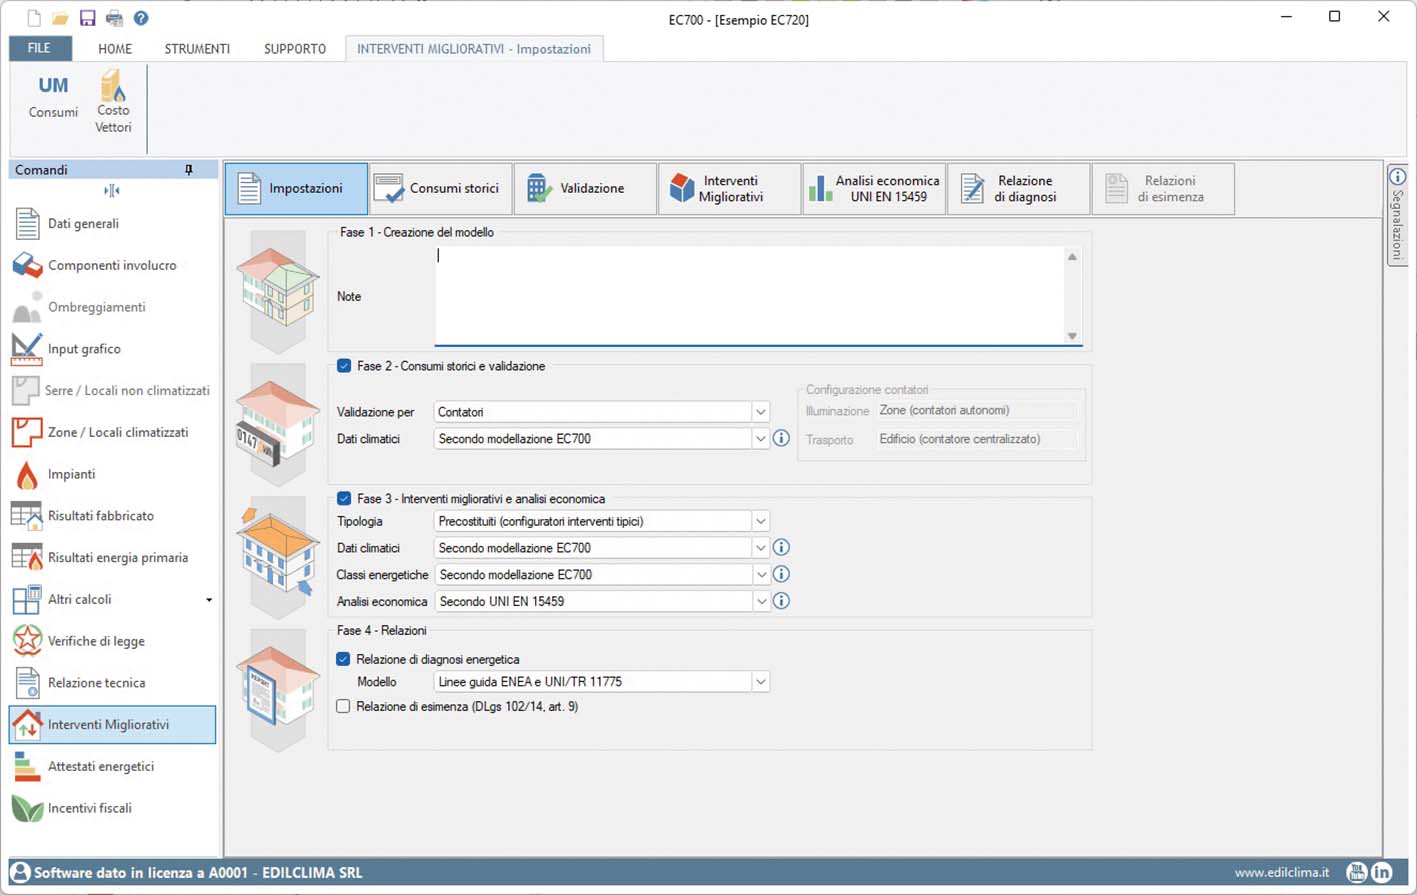Go to the Interventi Migliorativi step button
This screenshot has height=895, width=1417.
pyautogui.click(x=730, y=188)
